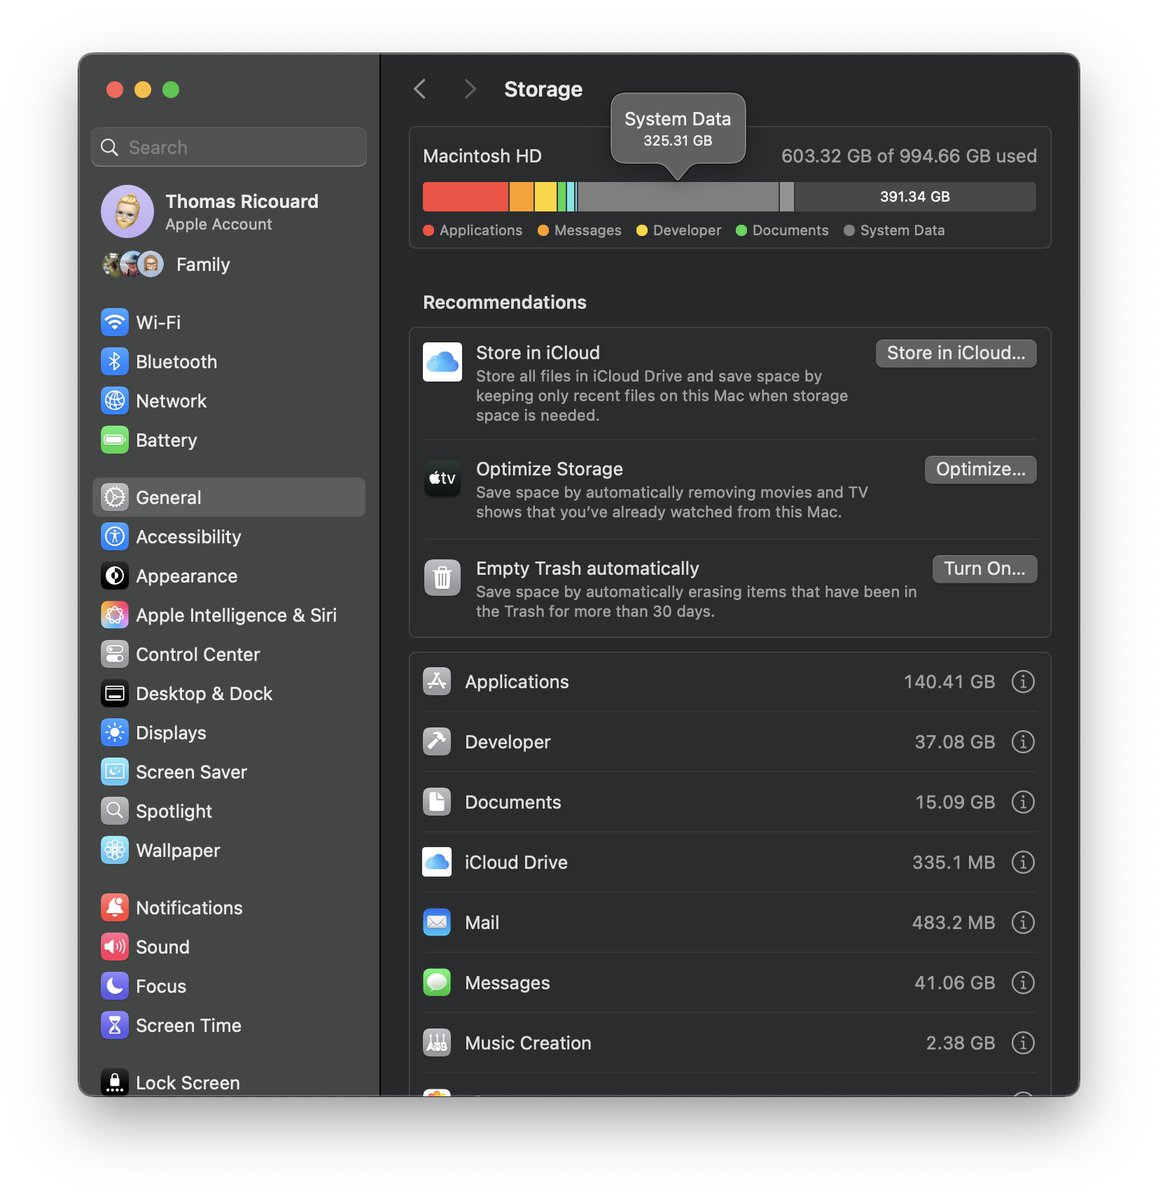Show info for Applications storage
1158x1200 pixels.
pyautogui.click(x=1022, y=682)
